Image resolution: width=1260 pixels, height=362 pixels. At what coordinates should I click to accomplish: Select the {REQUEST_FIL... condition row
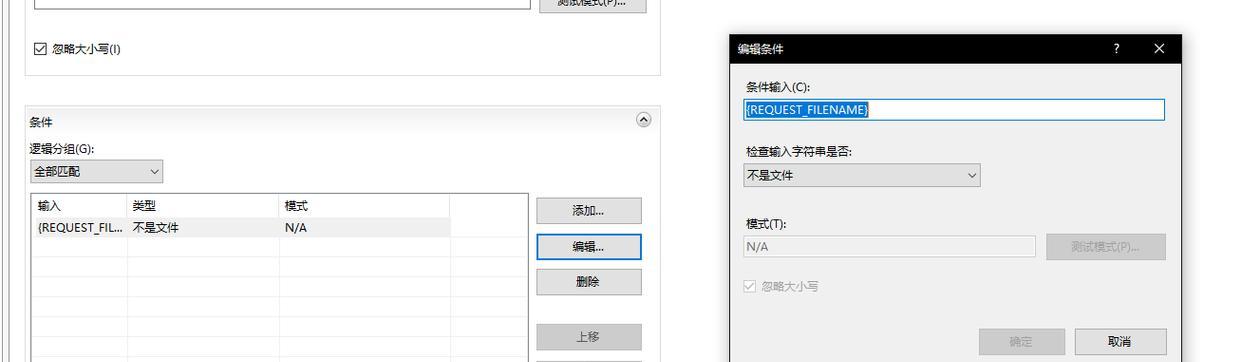240,228
